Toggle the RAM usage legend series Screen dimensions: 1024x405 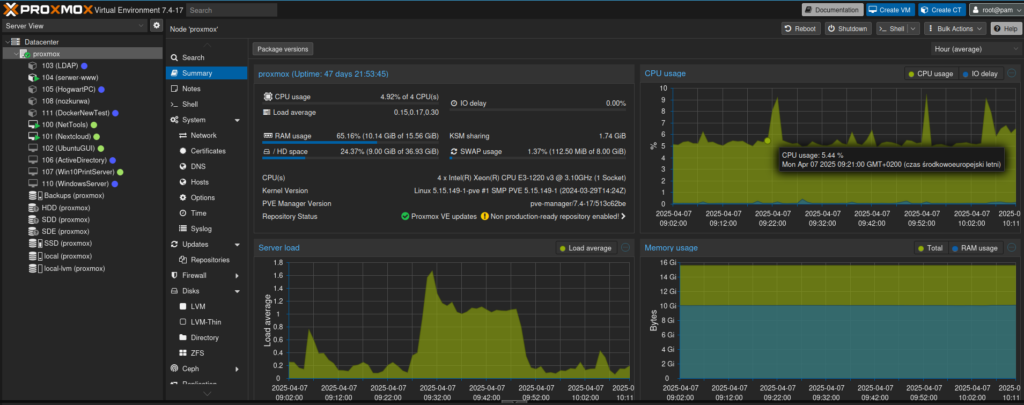975,248
